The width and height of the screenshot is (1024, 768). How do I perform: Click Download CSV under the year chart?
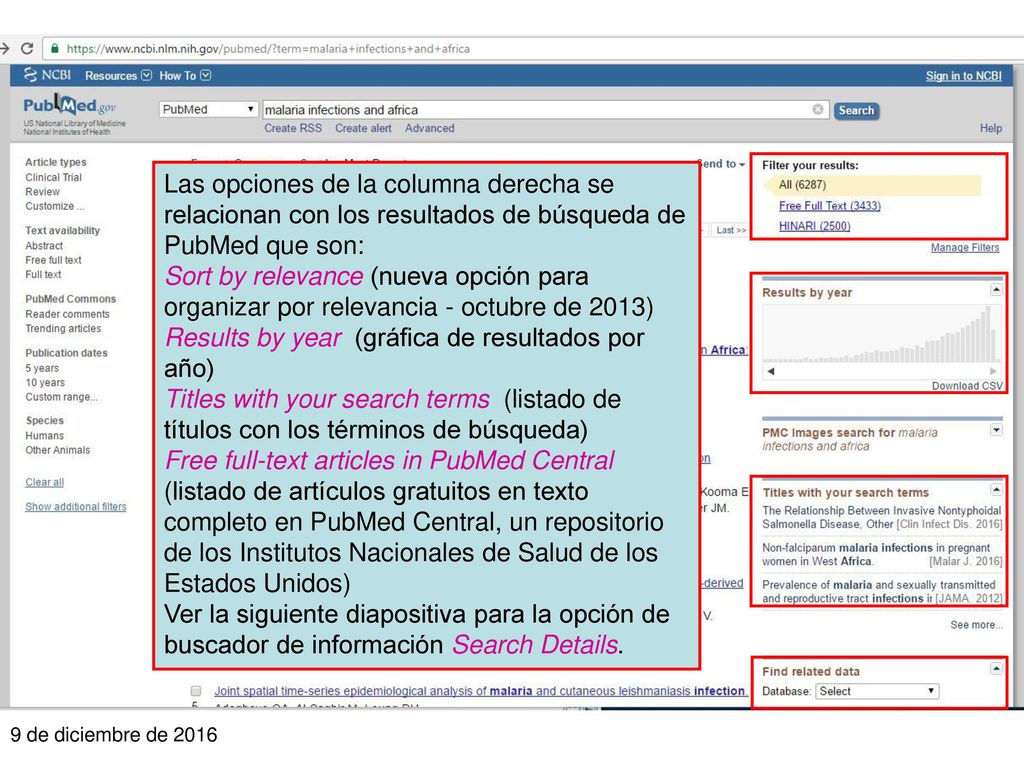967,386
